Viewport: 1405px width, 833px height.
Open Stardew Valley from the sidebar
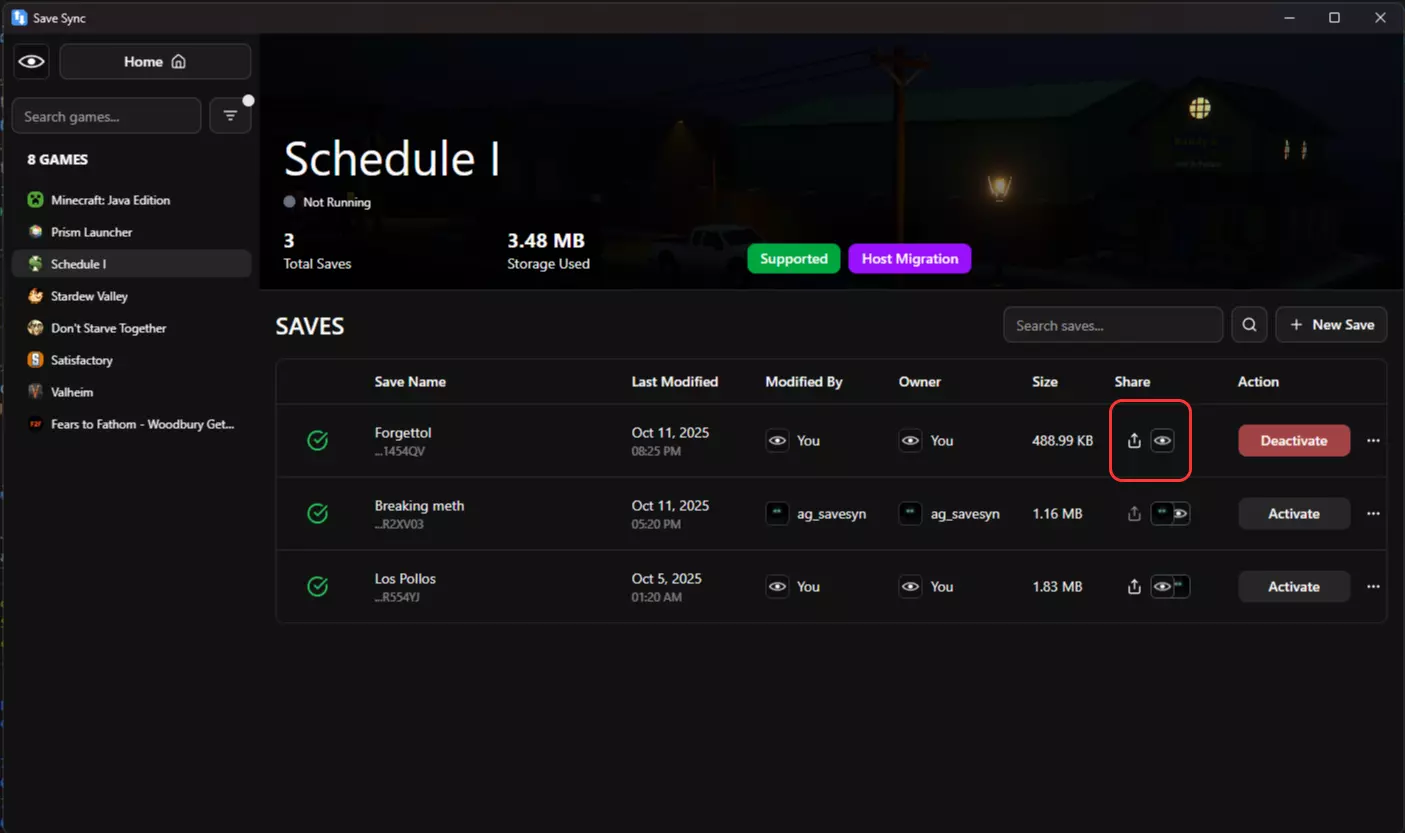pos(131,296)
